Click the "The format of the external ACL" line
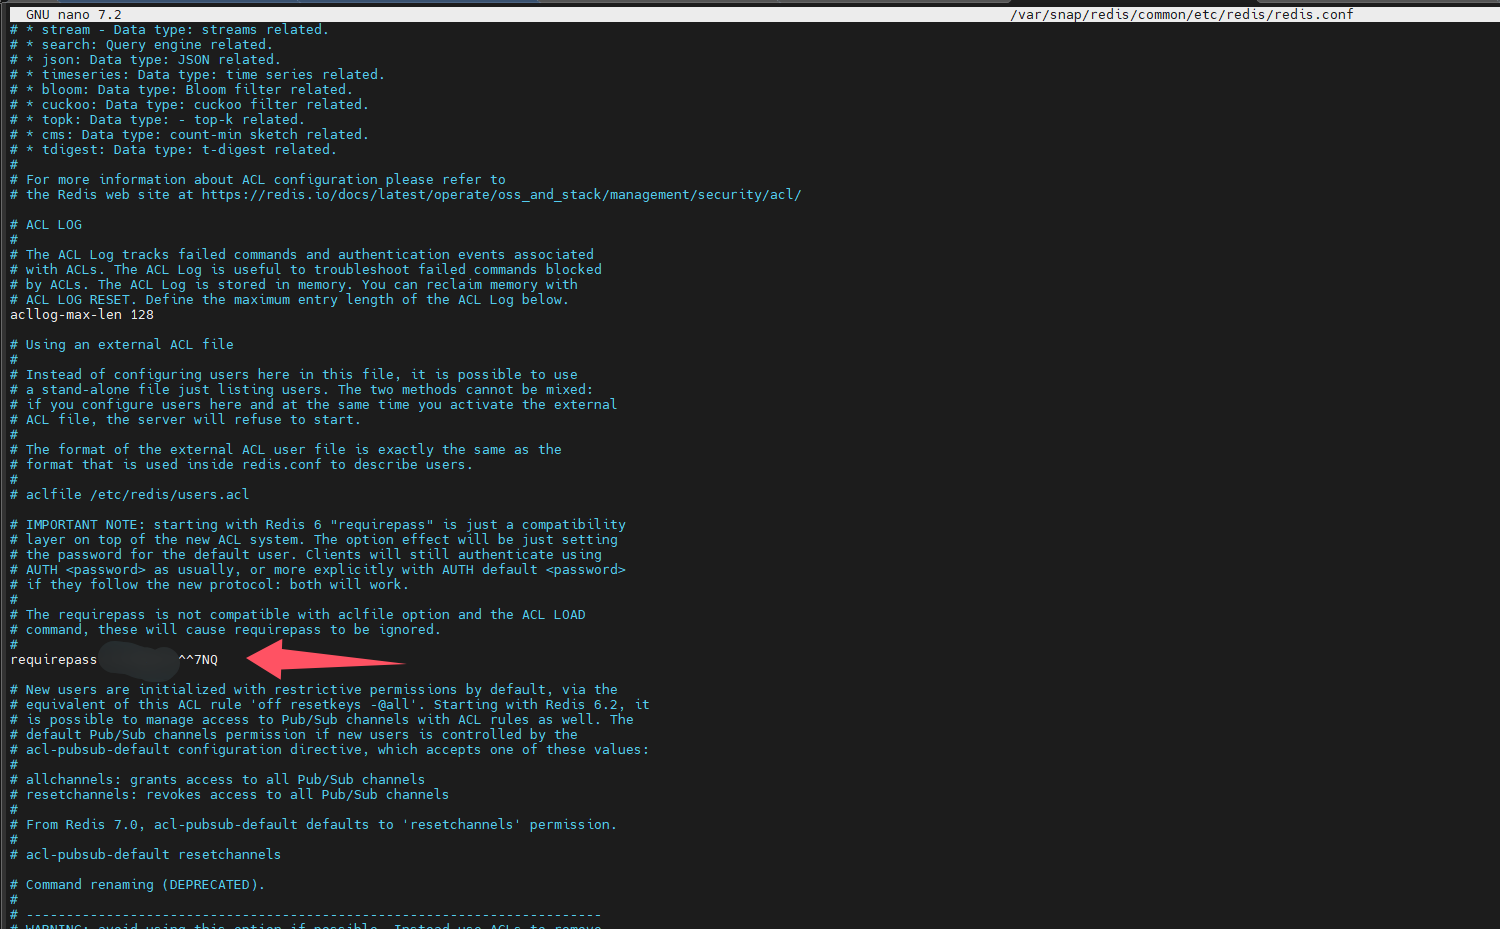The height and width of the screenshot is (929, 1500). click(x=286, y=450)
